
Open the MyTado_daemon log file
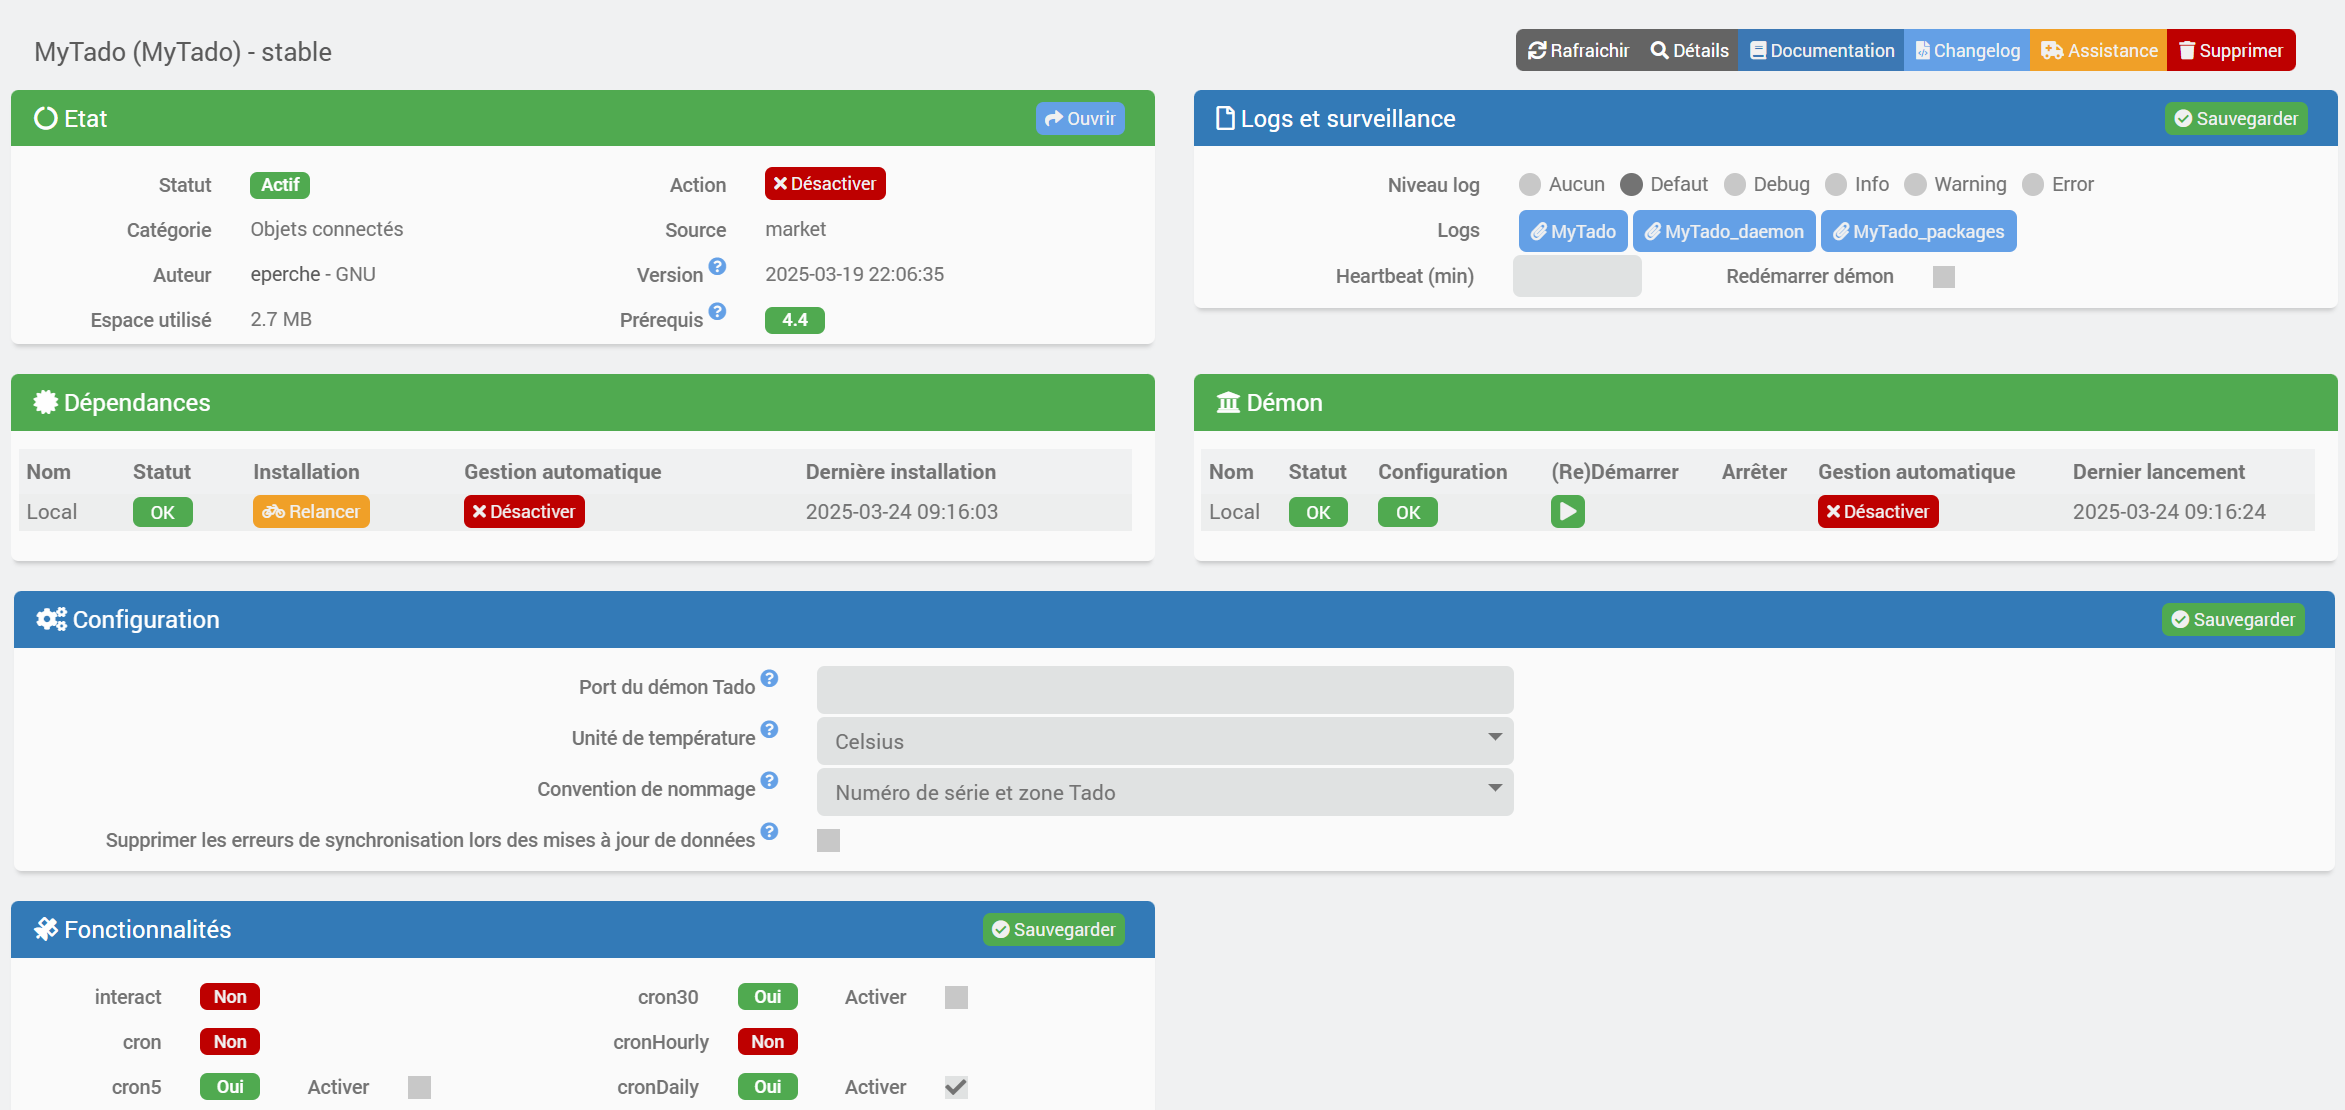tap(1724, 231)
